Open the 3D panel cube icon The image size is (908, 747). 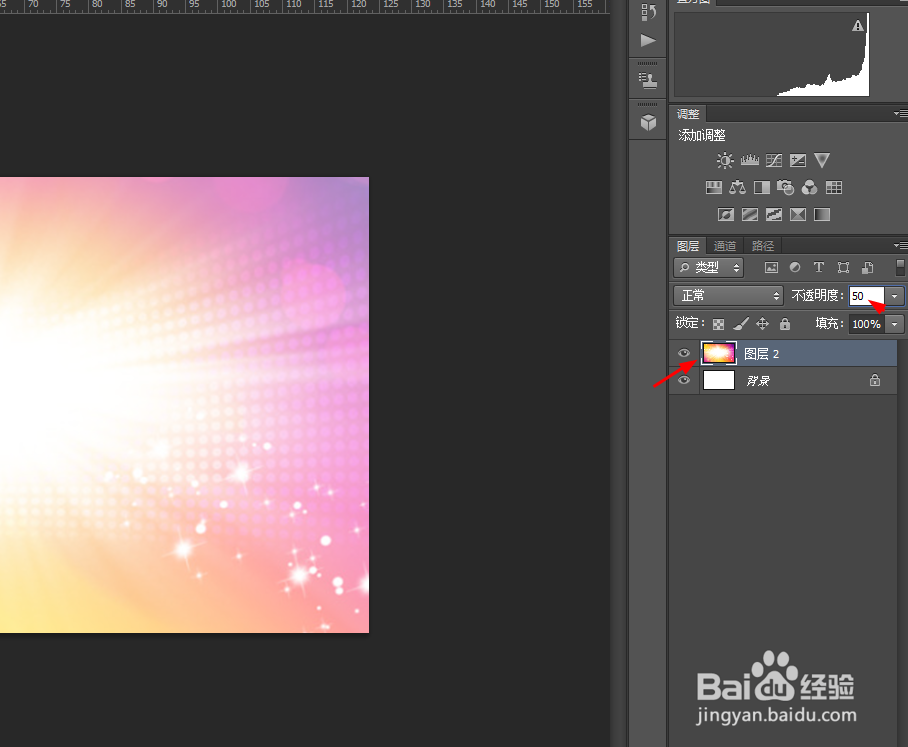tap(648, 122)
